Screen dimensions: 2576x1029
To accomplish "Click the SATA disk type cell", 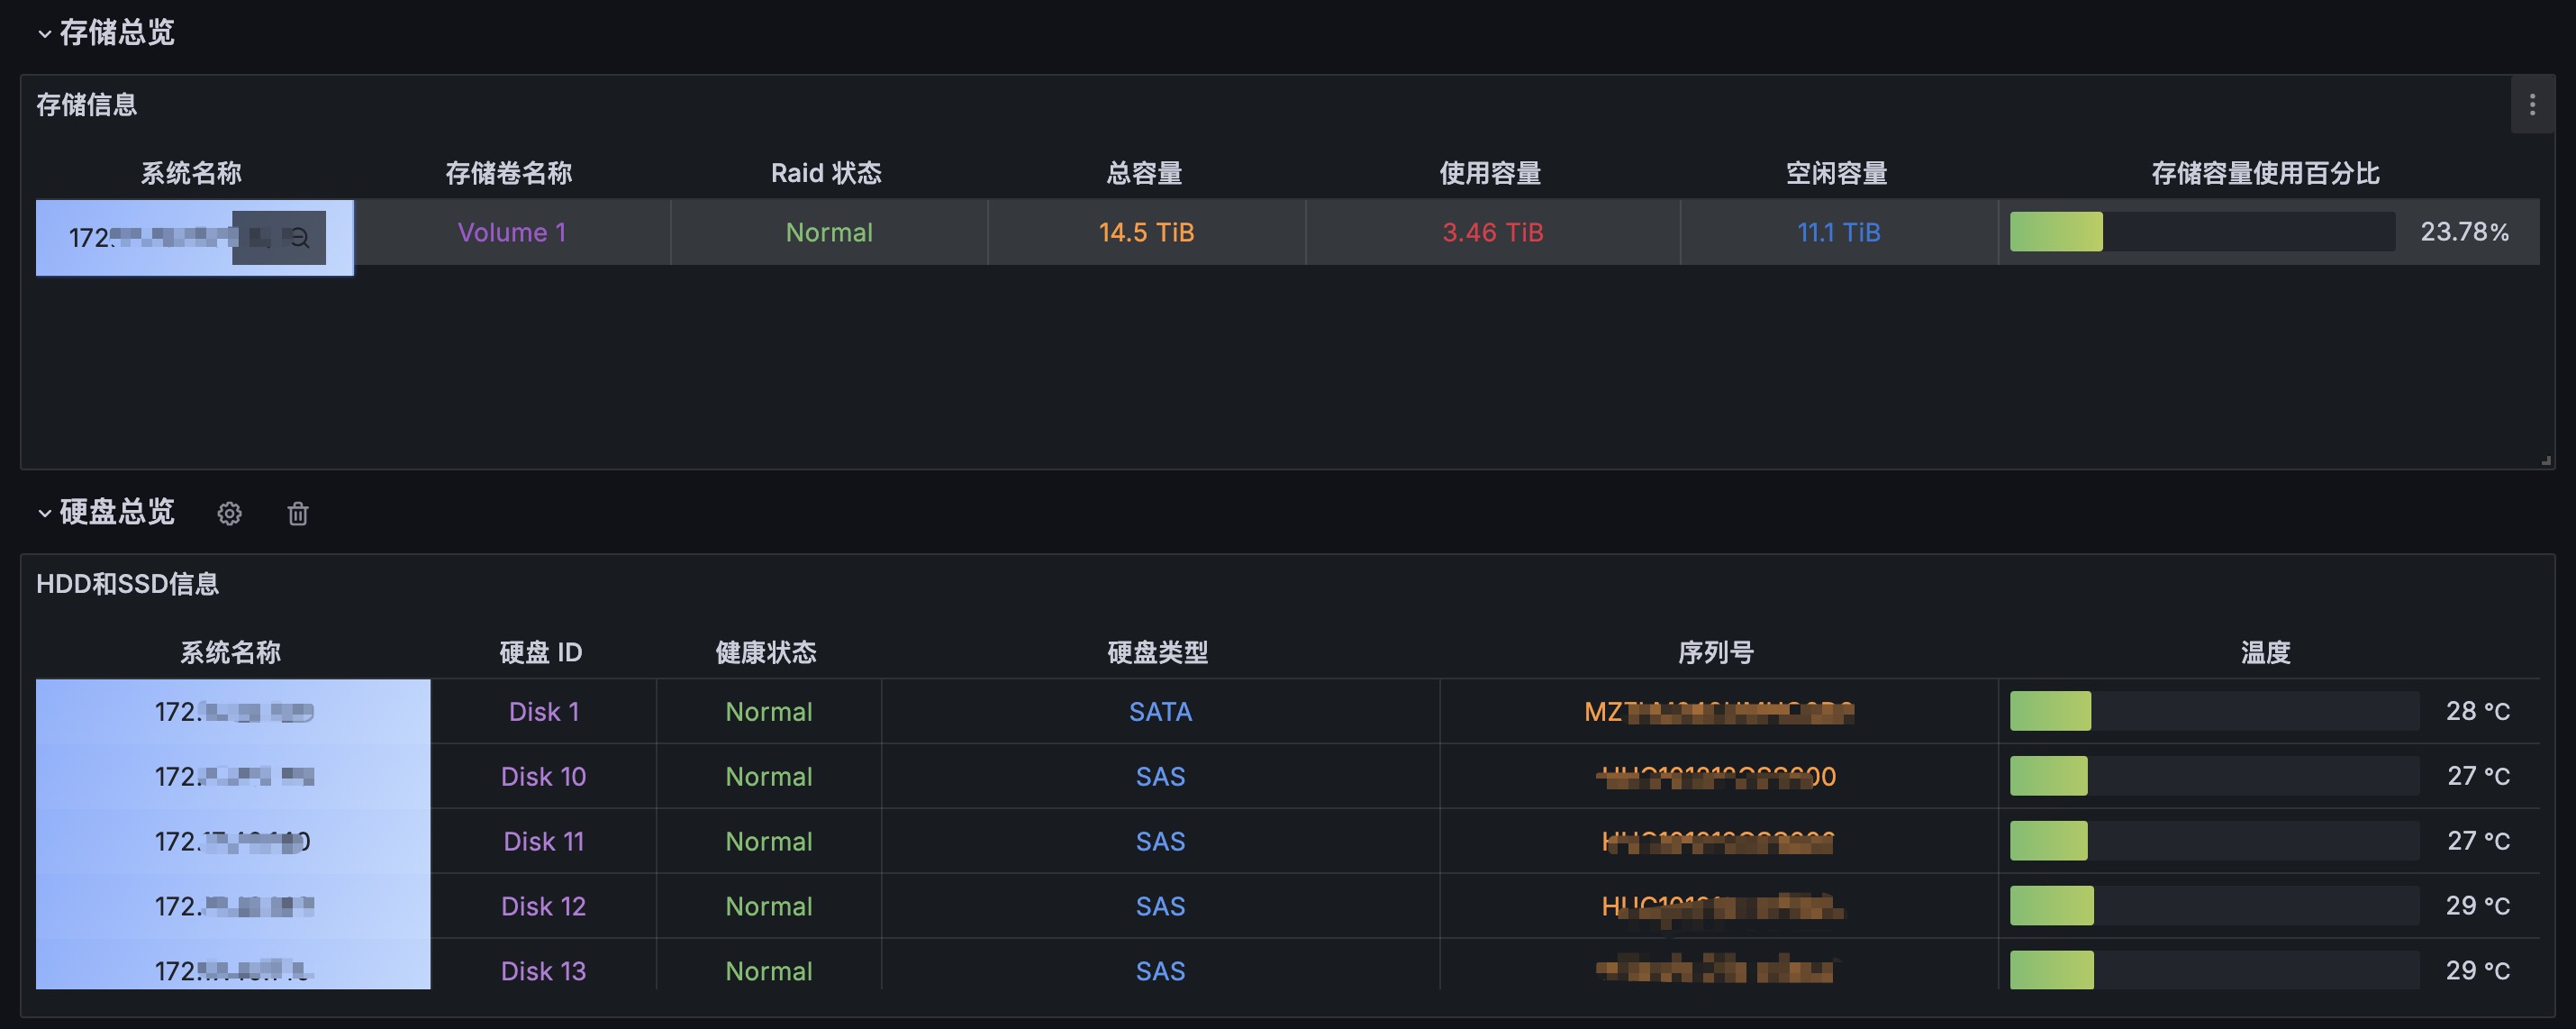I will click(1160, 712).
